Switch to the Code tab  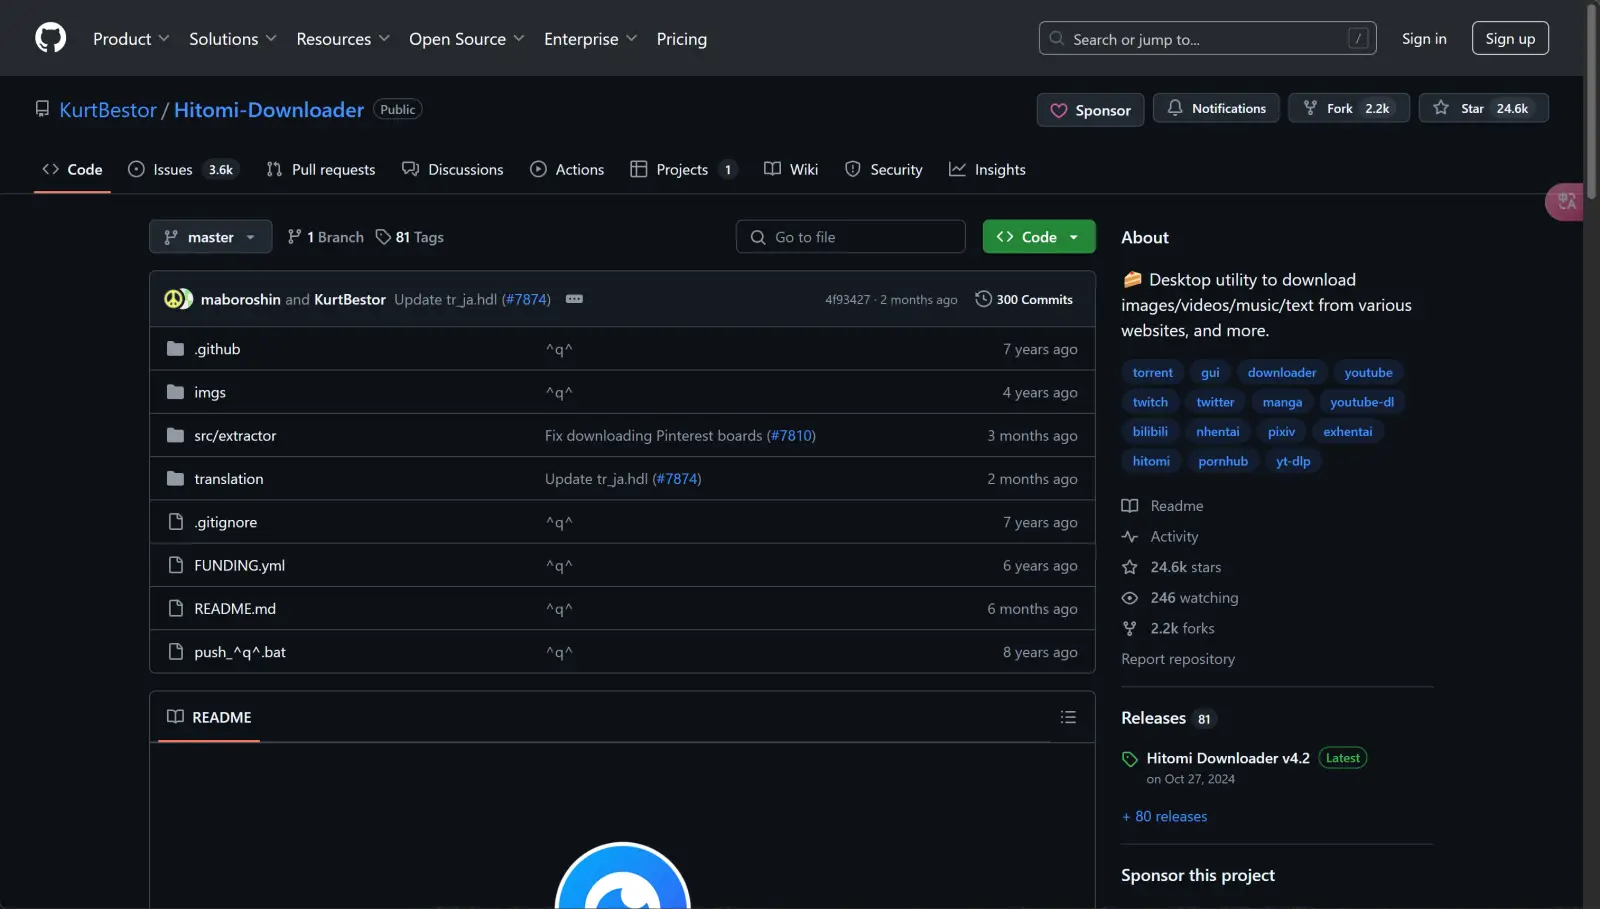72,170
